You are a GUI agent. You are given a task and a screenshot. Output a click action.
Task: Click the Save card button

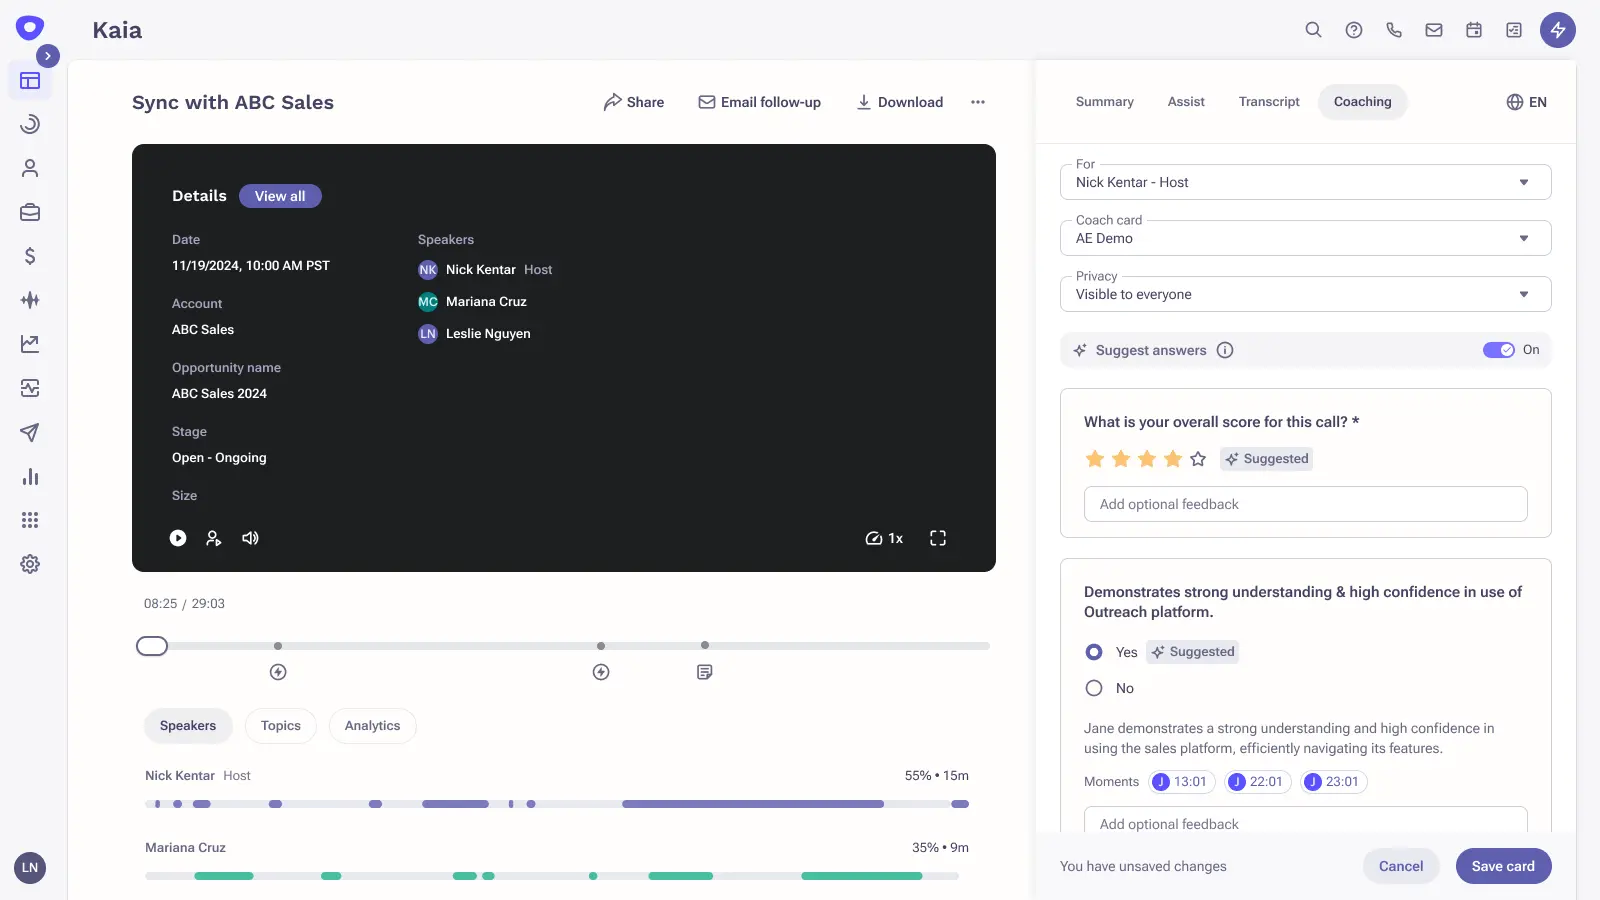pos(1503,866)
